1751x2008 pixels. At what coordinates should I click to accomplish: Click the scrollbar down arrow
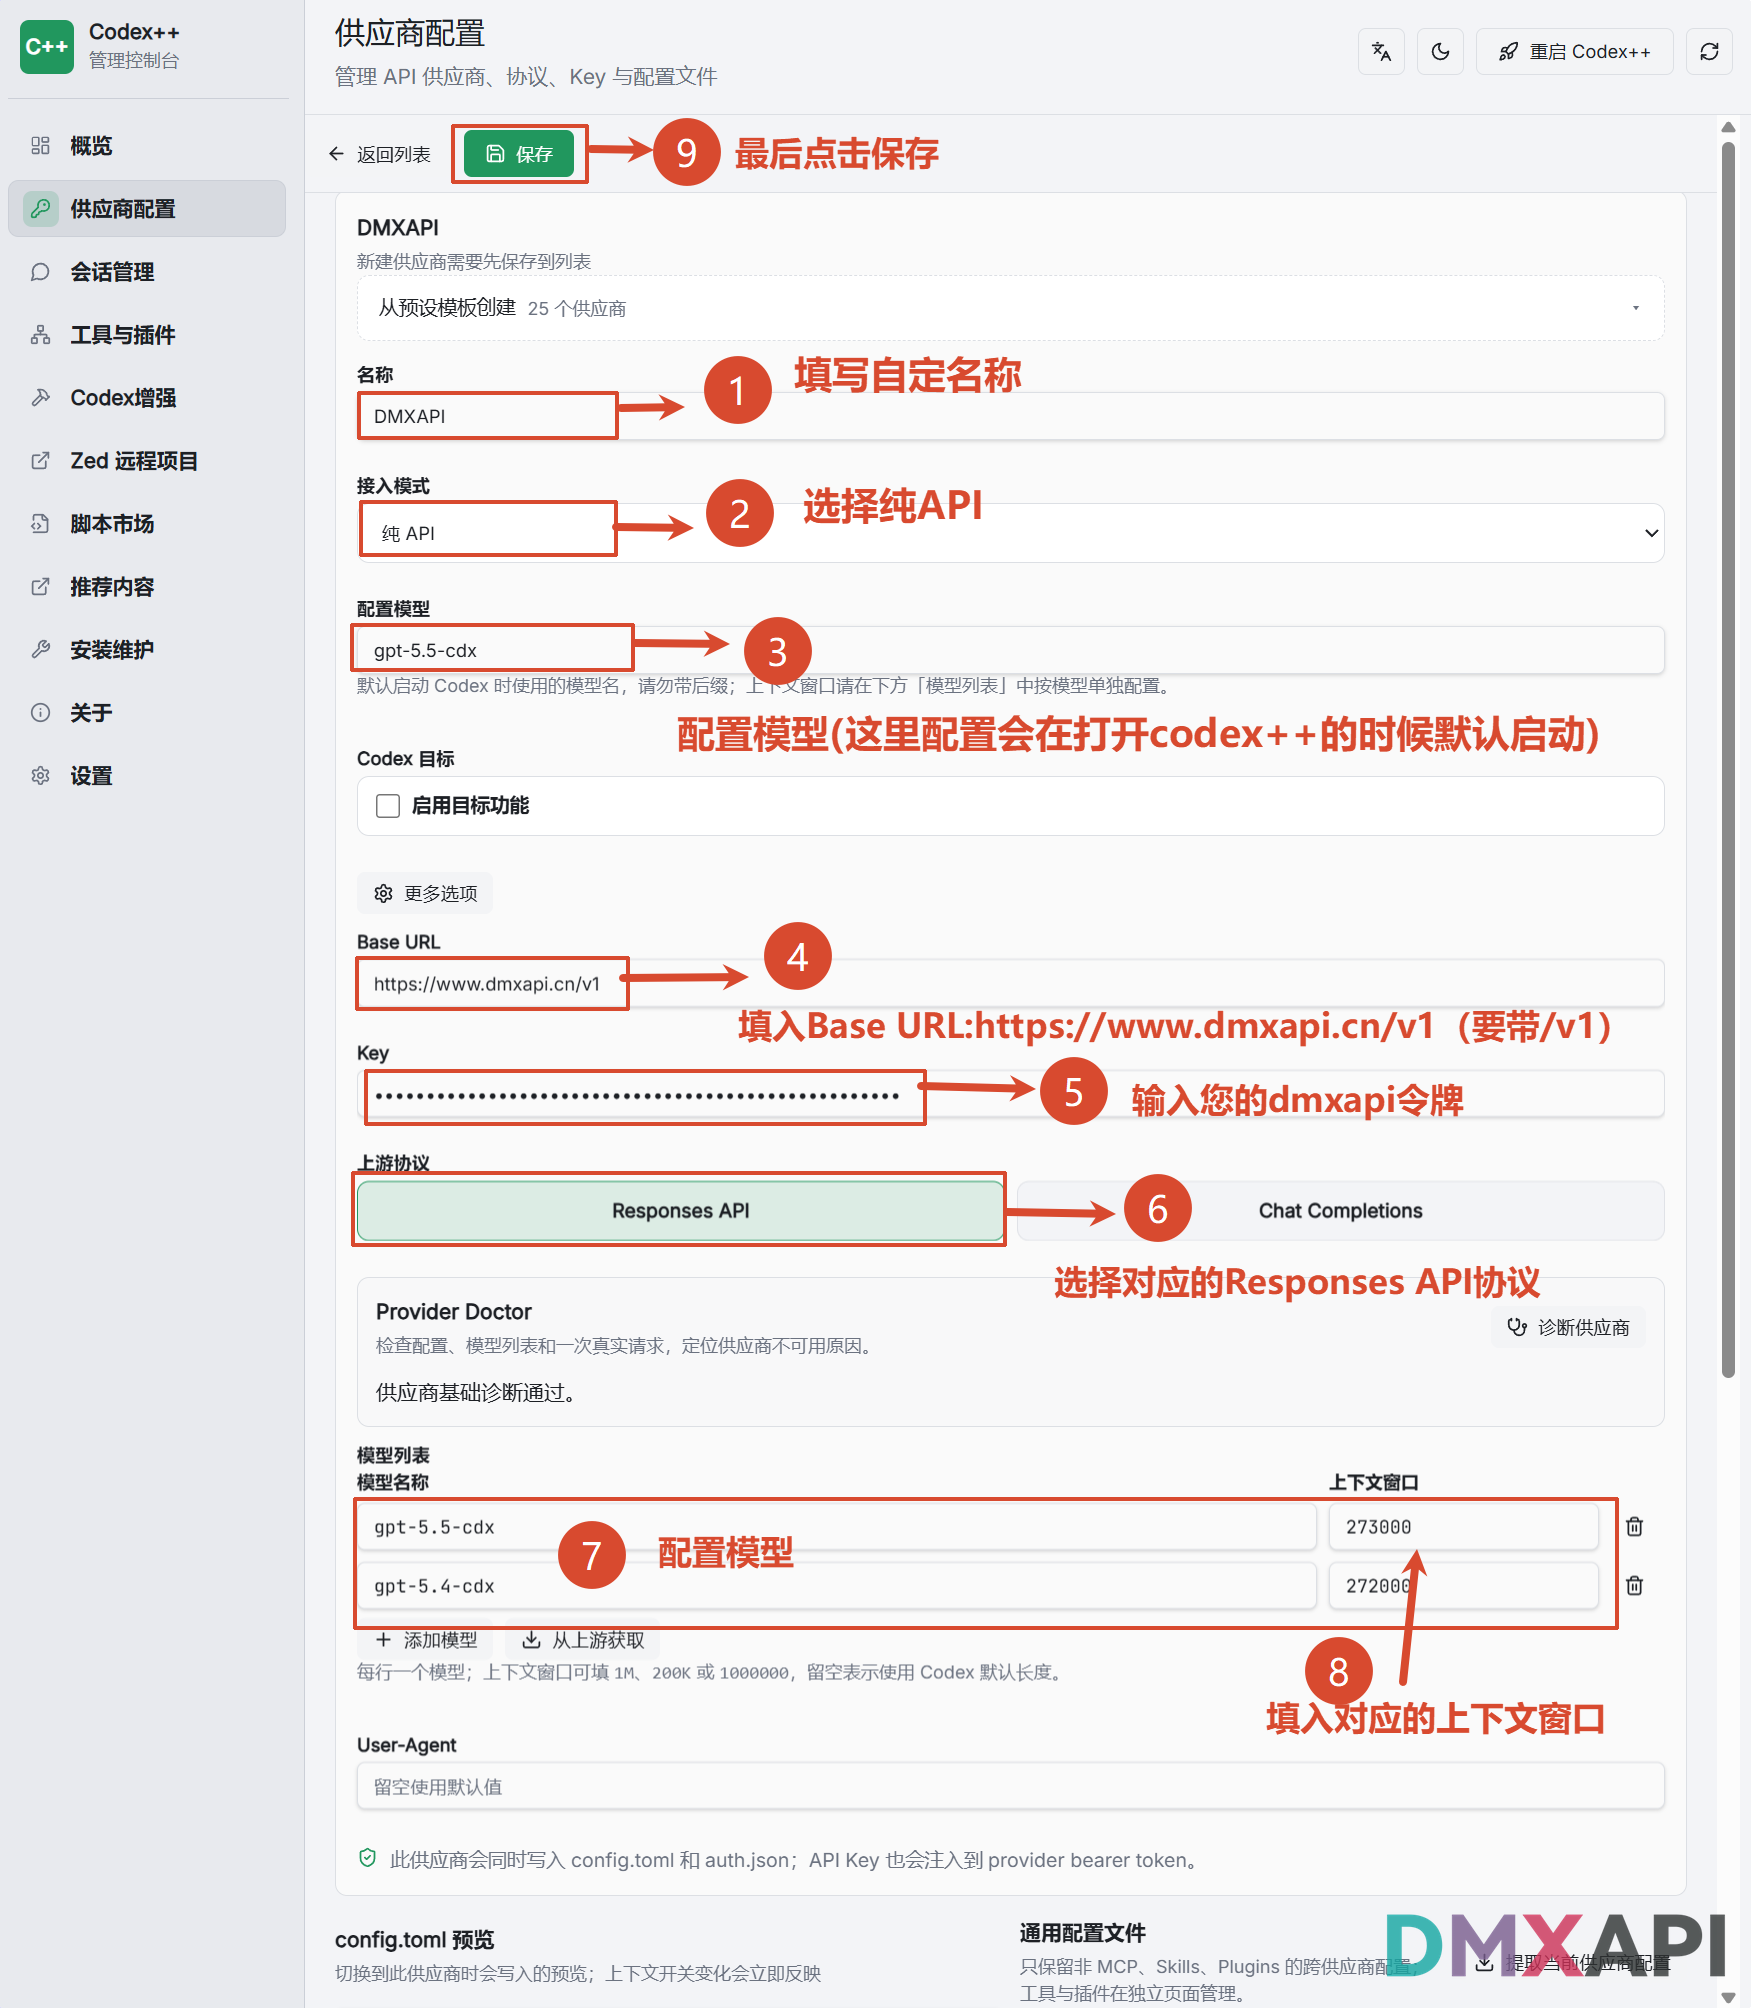tap(1728, 1997)
